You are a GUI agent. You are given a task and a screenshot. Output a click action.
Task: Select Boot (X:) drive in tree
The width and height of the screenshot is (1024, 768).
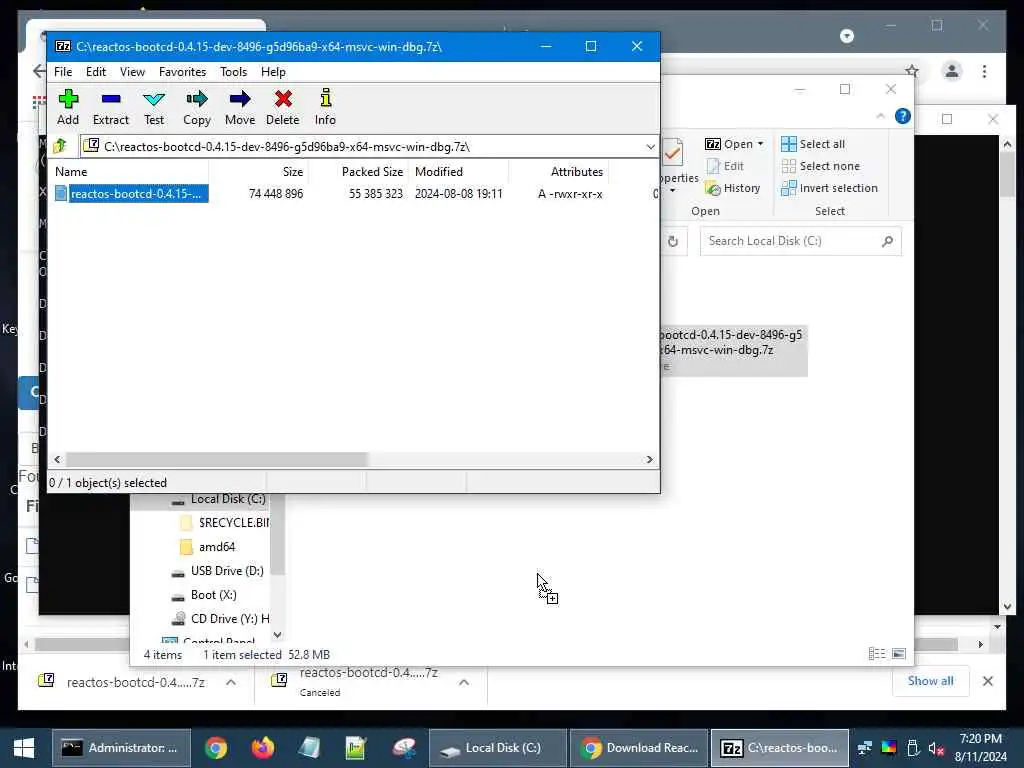coord(204,595)
